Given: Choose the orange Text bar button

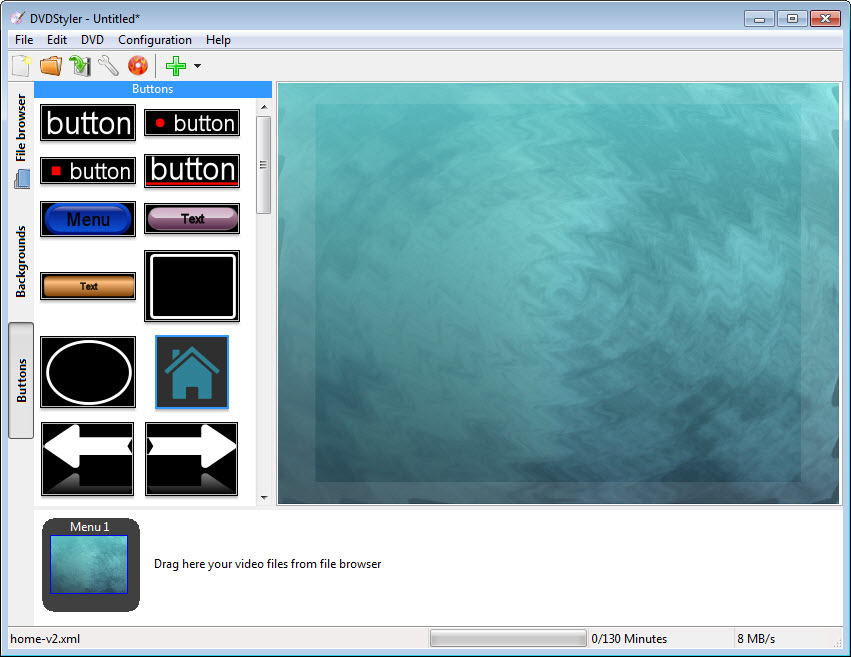Looking at the screenshot, I should (x=88, y=286).
